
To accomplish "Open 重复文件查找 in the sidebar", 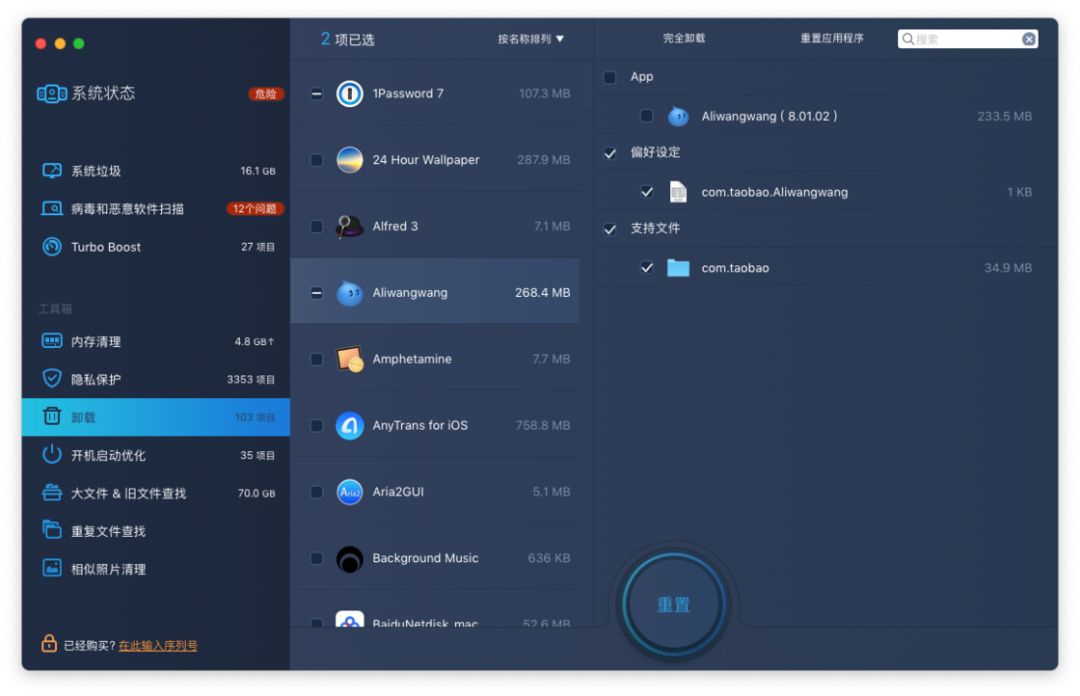I will tap(157, 531).
